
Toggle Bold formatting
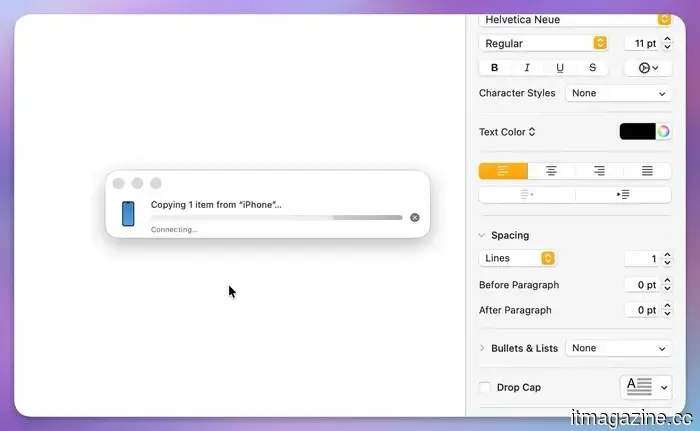tap(495, 68)
